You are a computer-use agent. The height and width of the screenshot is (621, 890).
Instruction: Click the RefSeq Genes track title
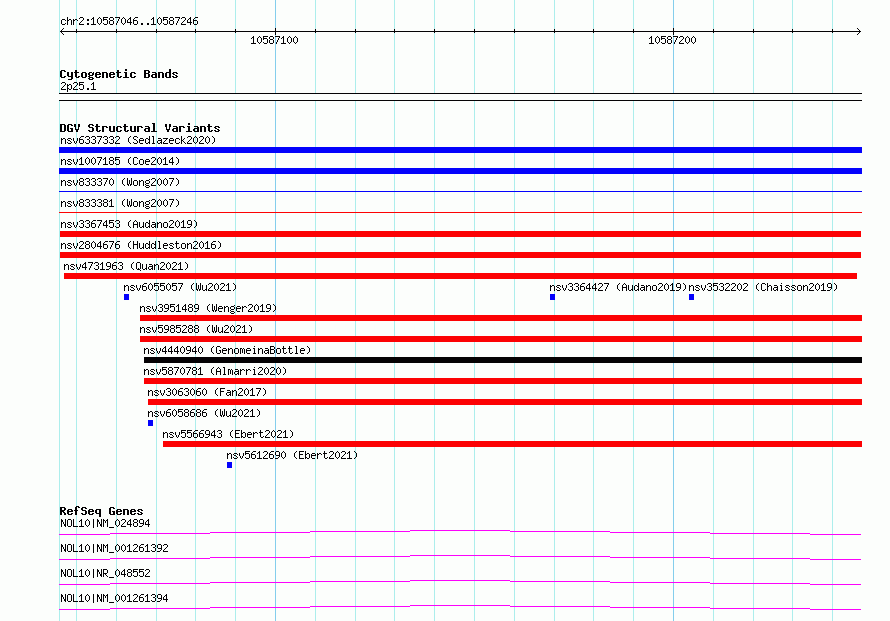pyautogui.click(x=101, y=511)
